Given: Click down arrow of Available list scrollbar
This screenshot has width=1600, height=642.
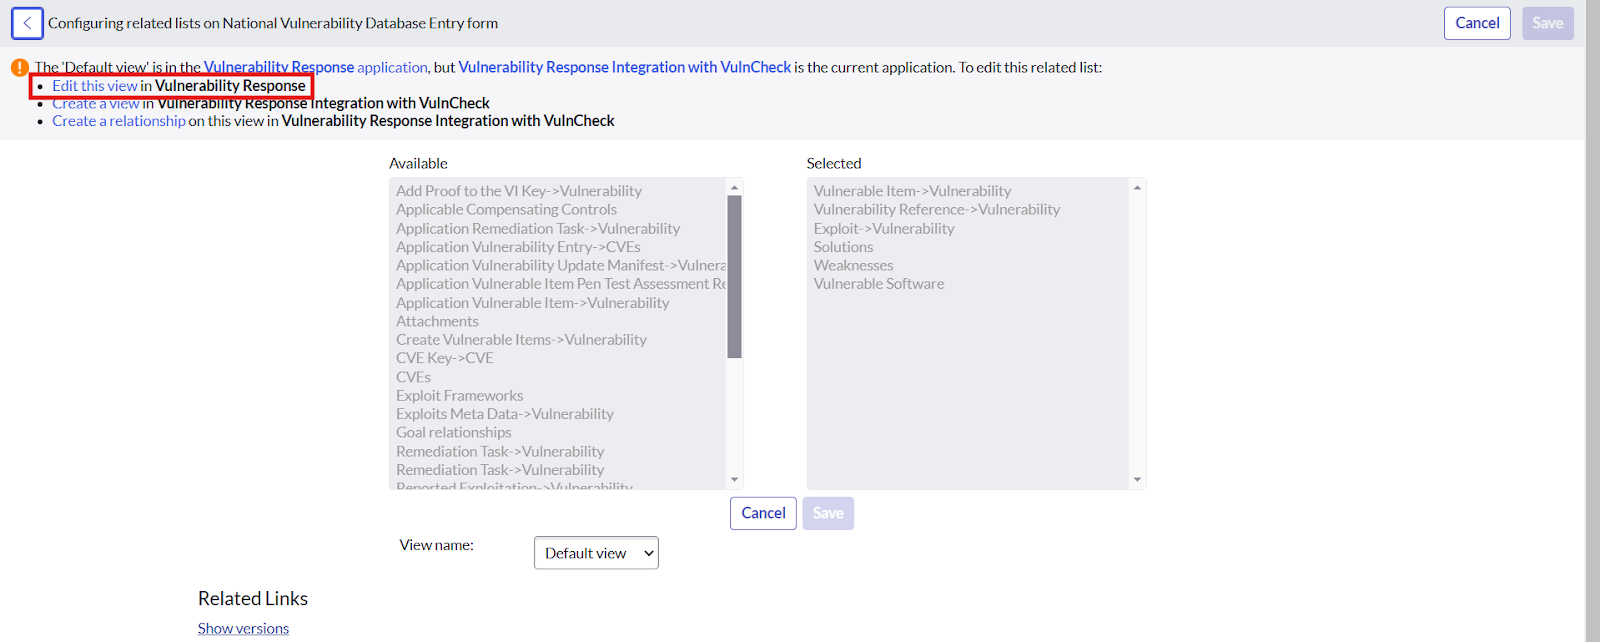Looking at the screenshot, I should tap(734, 480).
